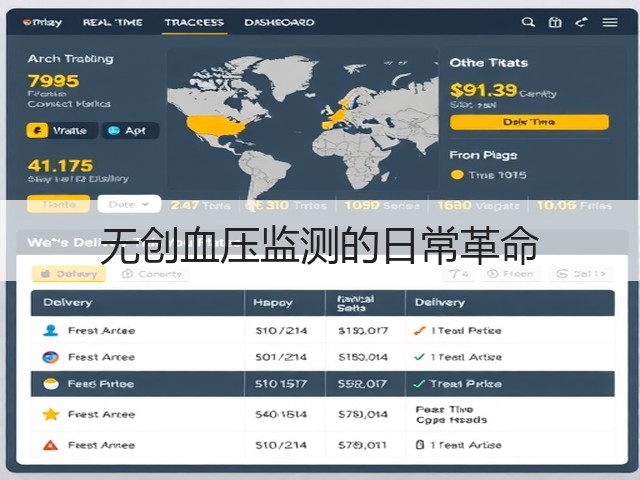Open the Dote dropdown
The image size is (640, 480).
tap(129, 204)
